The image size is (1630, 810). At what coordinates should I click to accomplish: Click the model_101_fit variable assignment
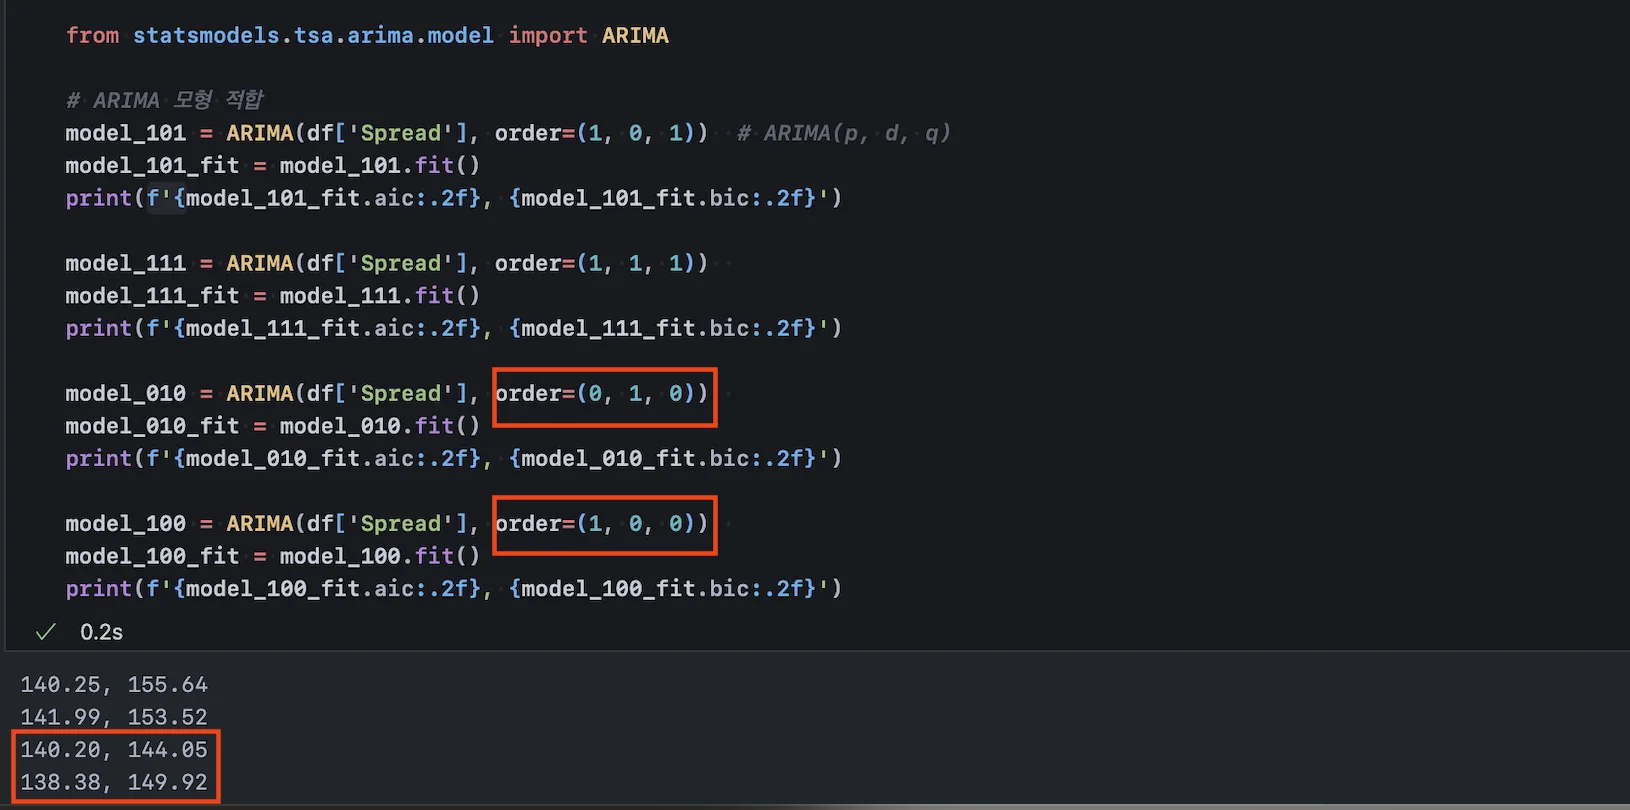tap(152, 165)
